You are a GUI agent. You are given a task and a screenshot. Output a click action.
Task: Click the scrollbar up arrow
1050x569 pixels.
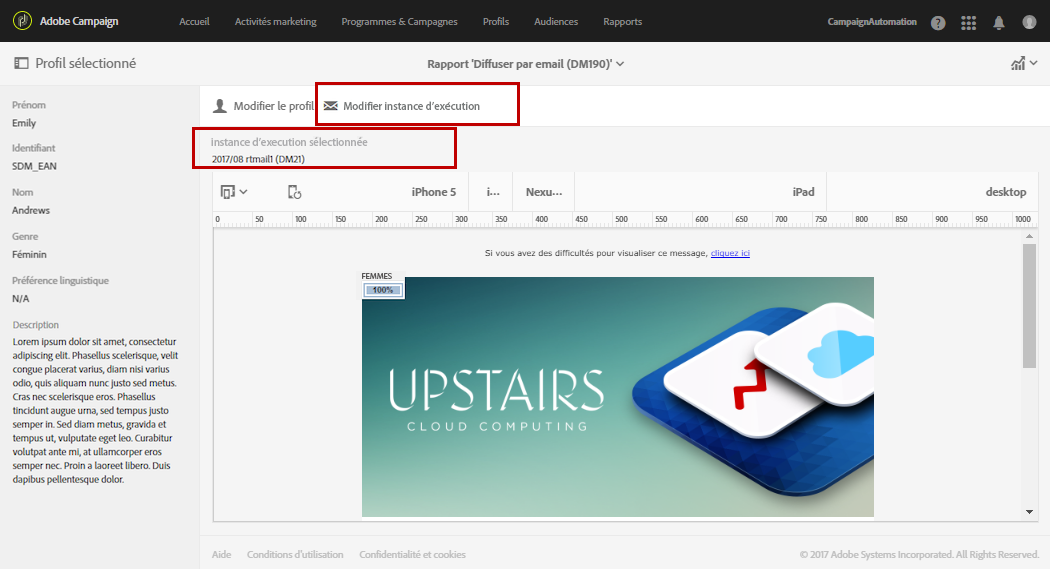1029,236
